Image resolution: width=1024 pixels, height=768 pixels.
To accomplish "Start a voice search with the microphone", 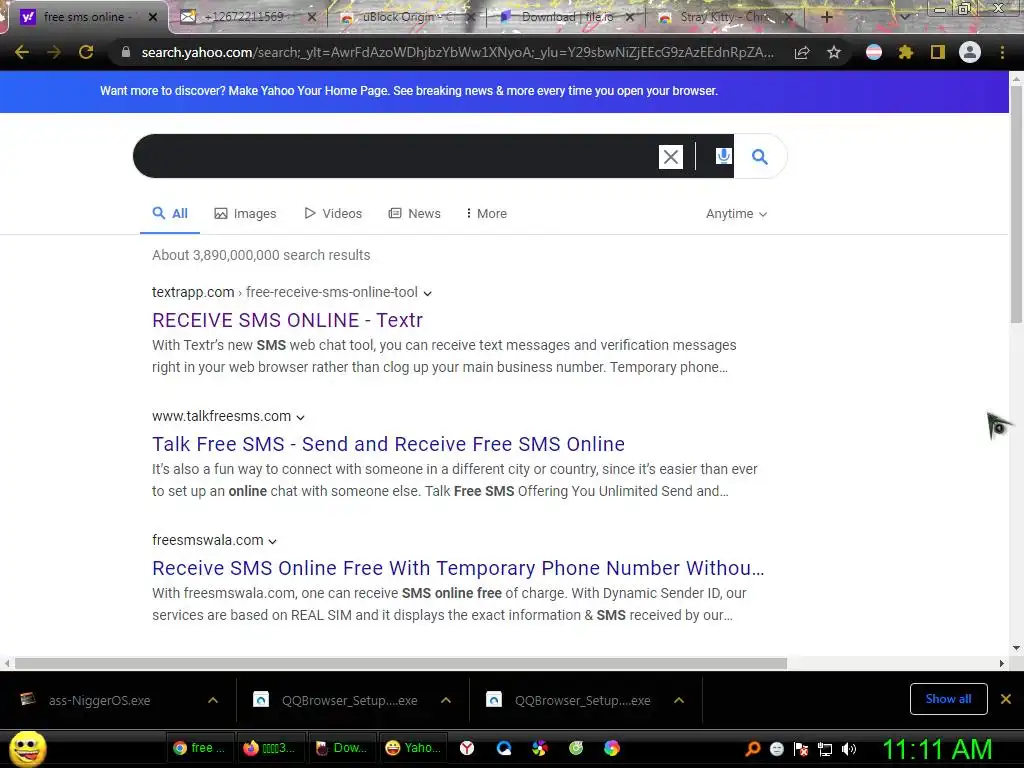I will pos(723,156).
